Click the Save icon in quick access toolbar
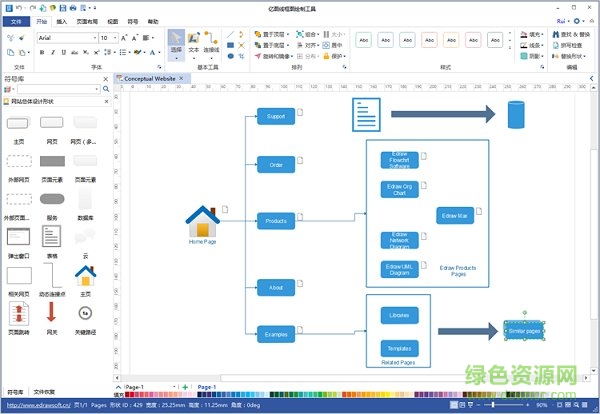The width and height of the screenshot is (600, 414). coord(63,8)
